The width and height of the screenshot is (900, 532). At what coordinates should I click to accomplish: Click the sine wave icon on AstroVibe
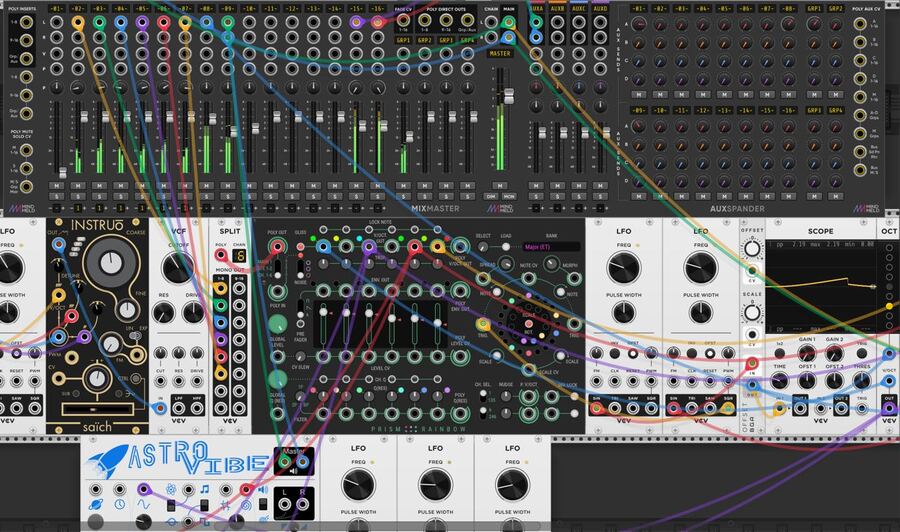[x=143, y=505]
